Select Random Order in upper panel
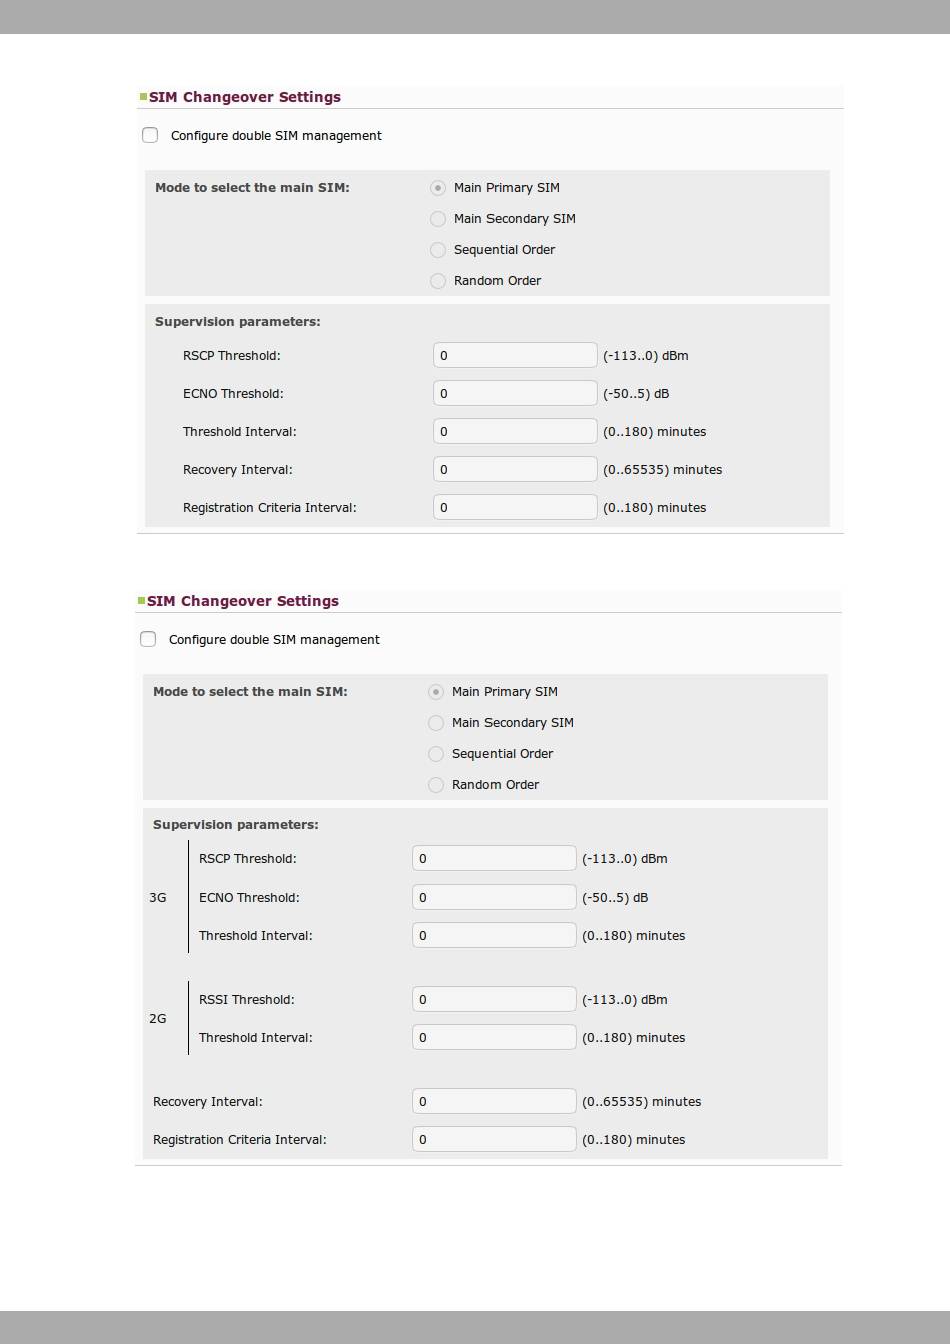Image resolution: width=950 pixels, height=1344 pixels. coord(438,281)
